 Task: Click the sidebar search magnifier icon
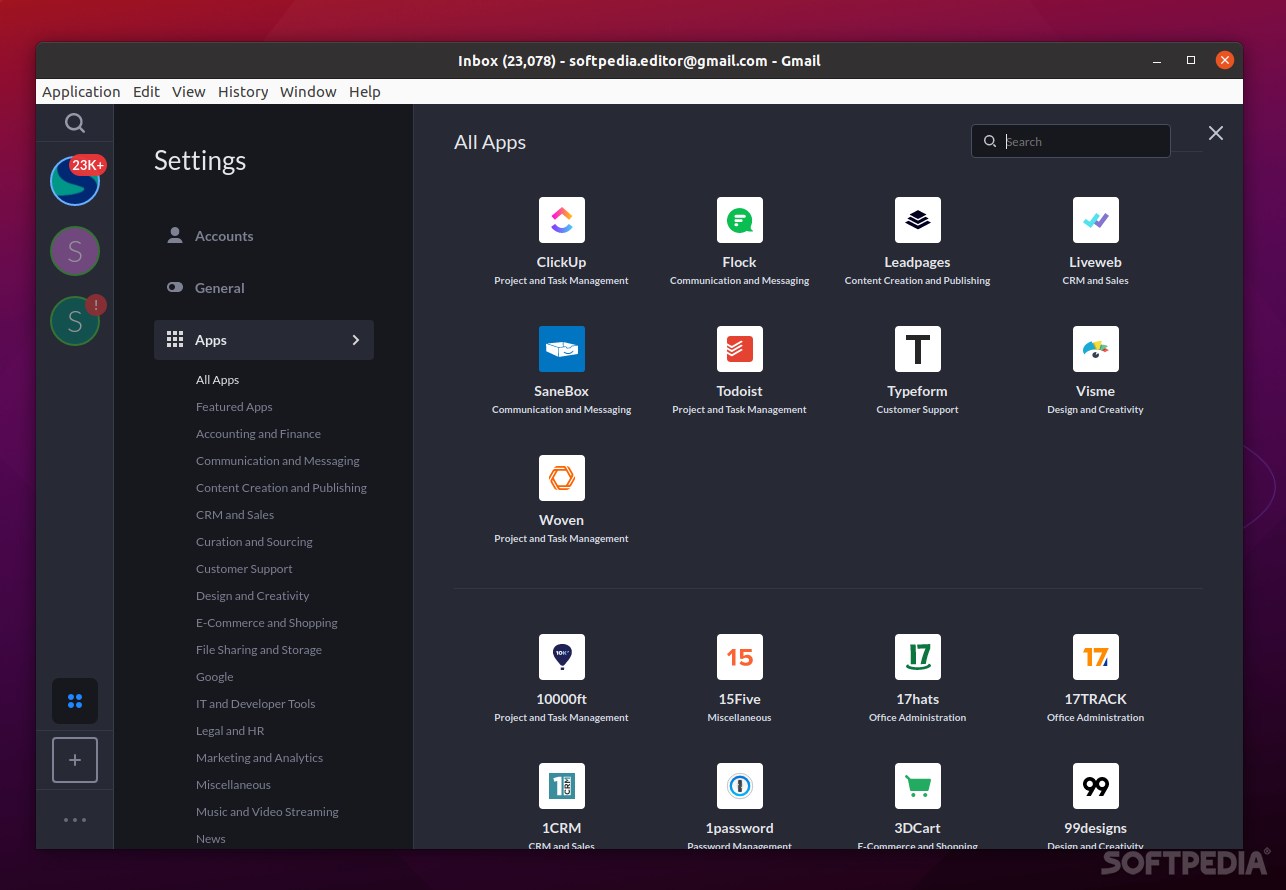(75, 123)
